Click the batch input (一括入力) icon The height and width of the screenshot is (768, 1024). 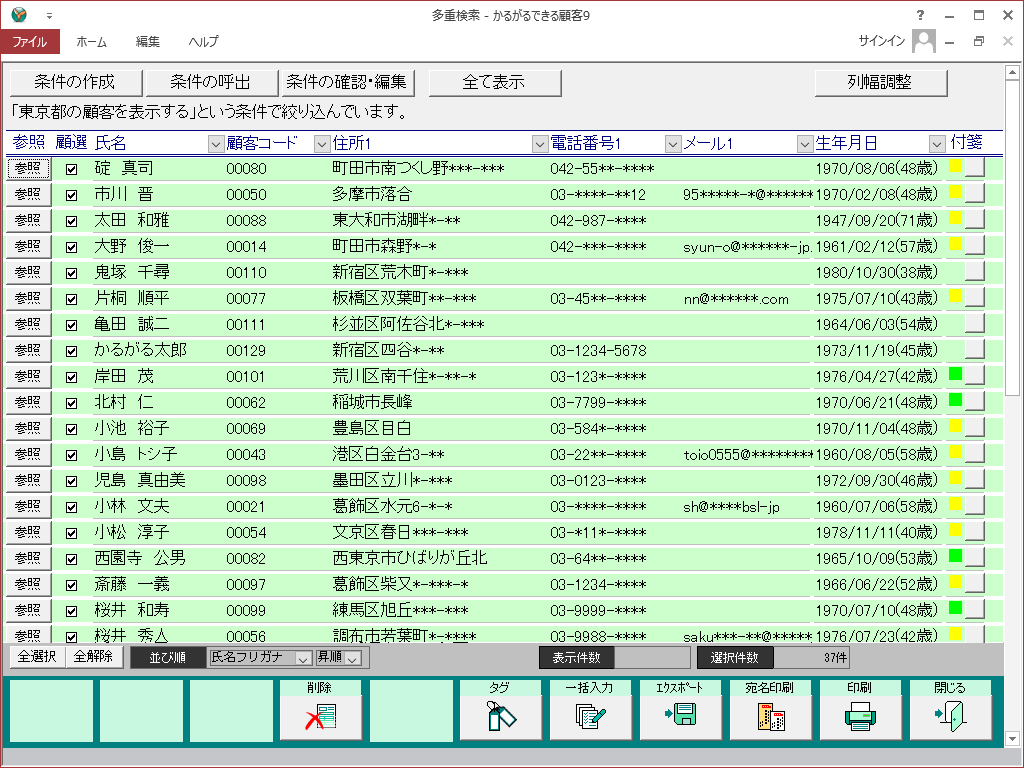click(591, 716)
